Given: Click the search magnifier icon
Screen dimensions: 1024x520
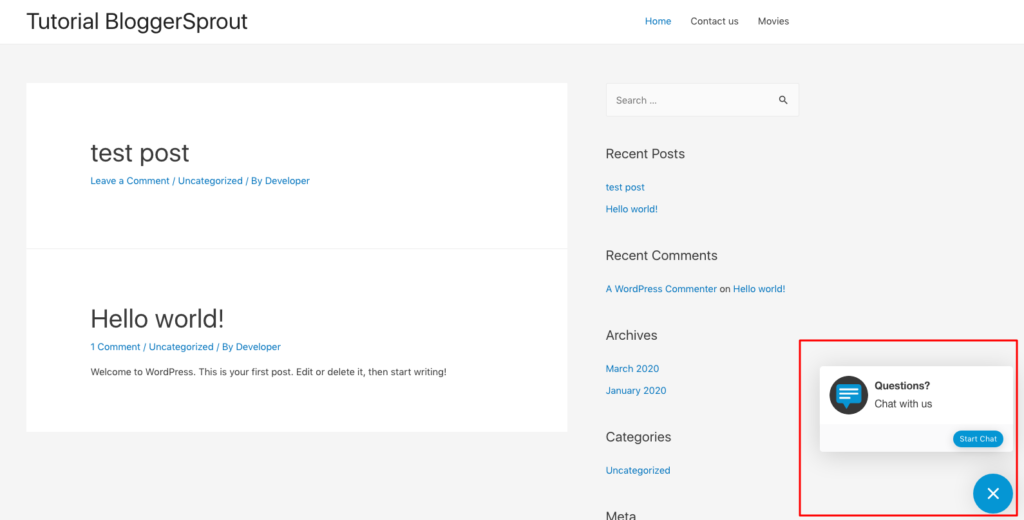Looking at the screenshot, I should coord(783,100).
